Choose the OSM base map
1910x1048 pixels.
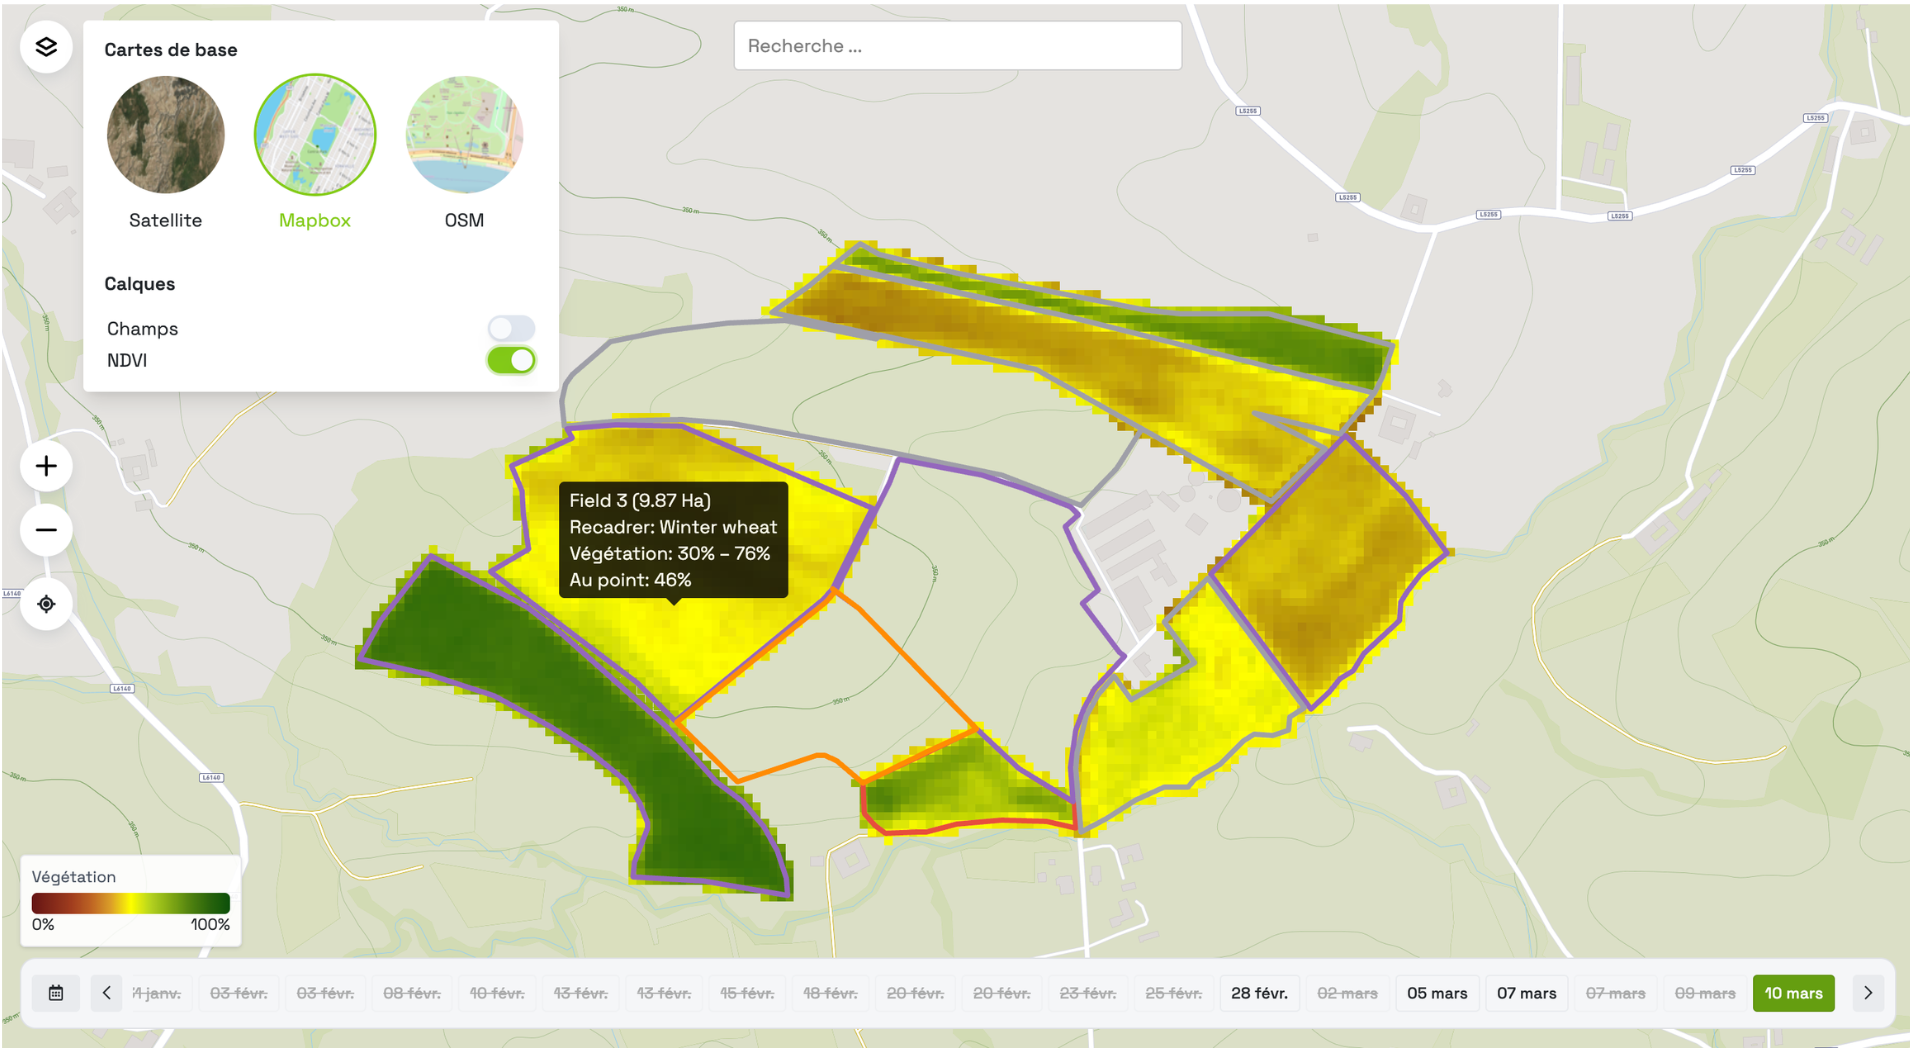[464, 135]
